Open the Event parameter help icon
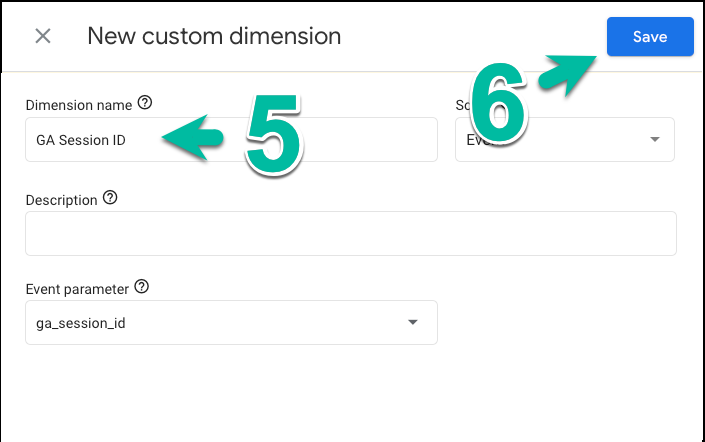This screenshot has width=705, height=442. 142,286
